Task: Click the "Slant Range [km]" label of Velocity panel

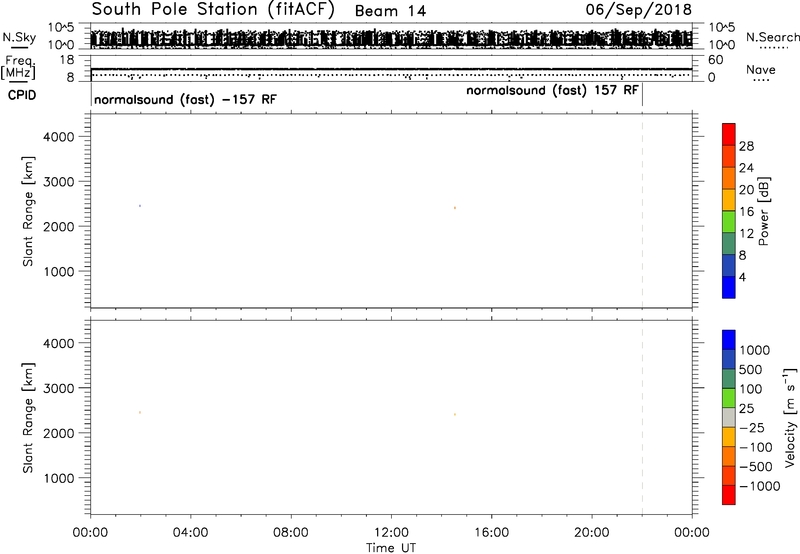Action: tap(28, 418)
